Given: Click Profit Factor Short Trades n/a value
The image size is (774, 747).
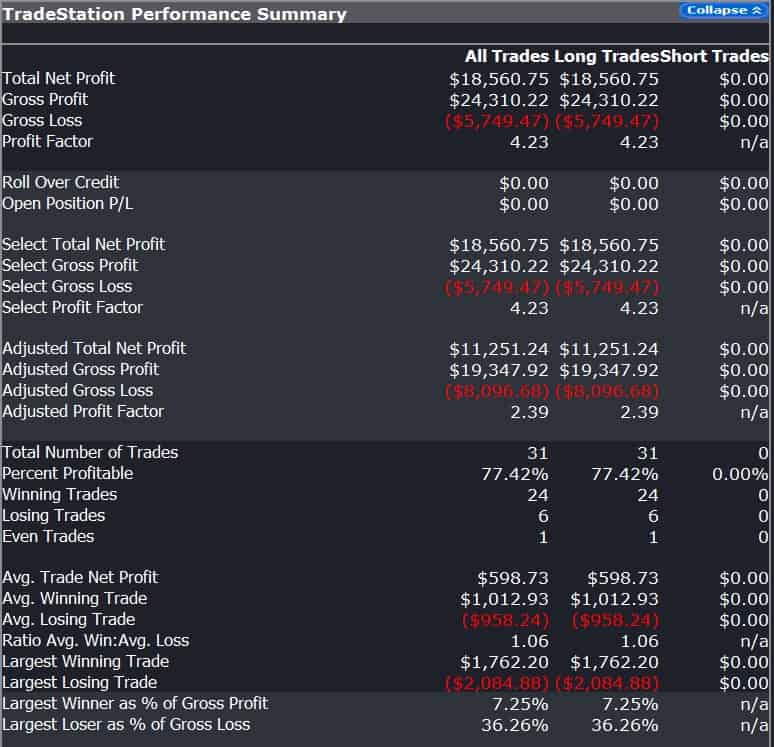Looking at the screenshot, I should click(755, 143).
